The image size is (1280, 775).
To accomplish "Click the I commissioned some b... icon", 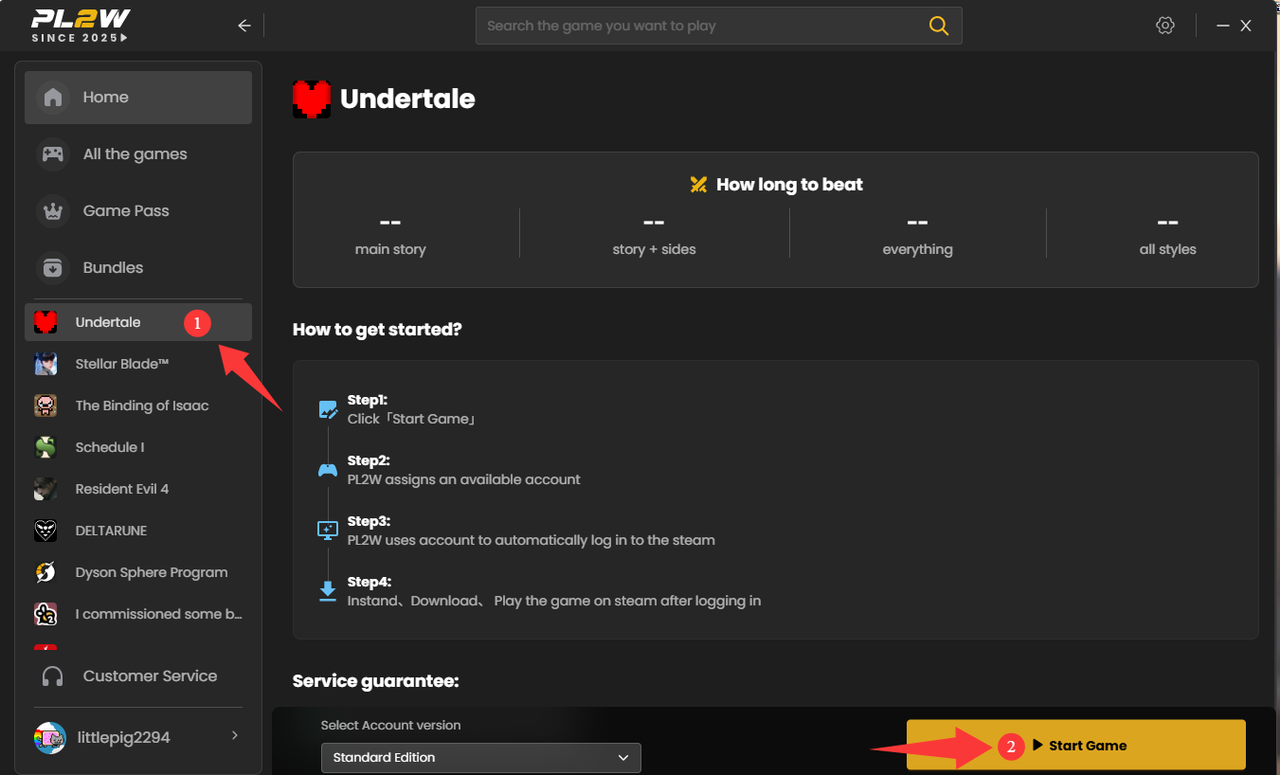I will tap(45, 614).
